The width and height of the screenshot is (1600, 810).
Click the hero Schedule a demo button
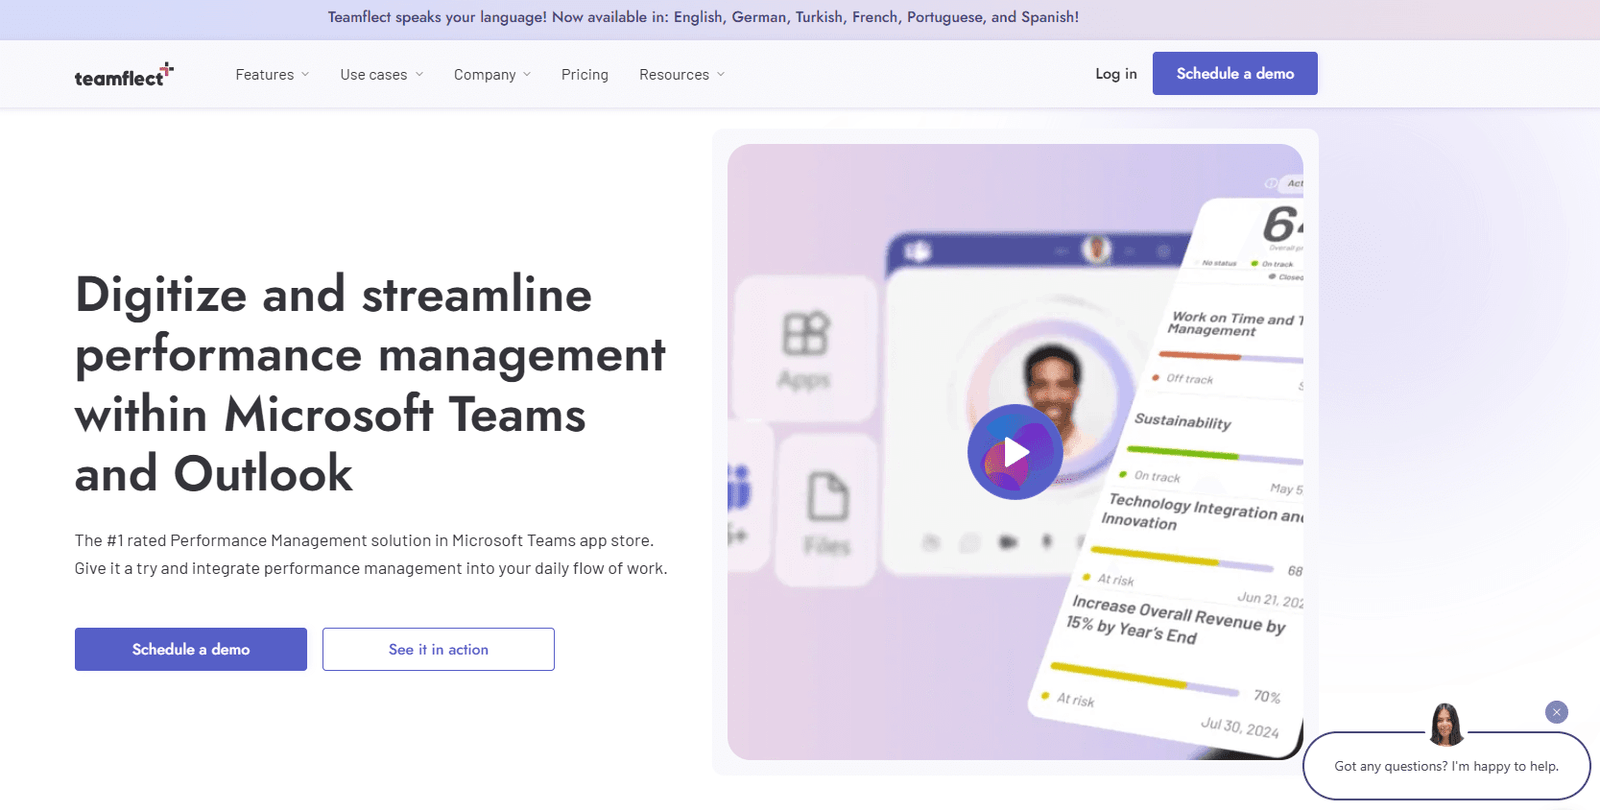point(191,649)
